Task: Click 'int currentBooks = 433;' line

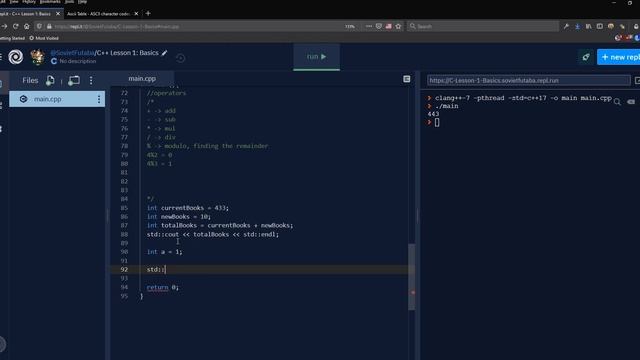Action: pyautogui.click(x=187, y=208)
